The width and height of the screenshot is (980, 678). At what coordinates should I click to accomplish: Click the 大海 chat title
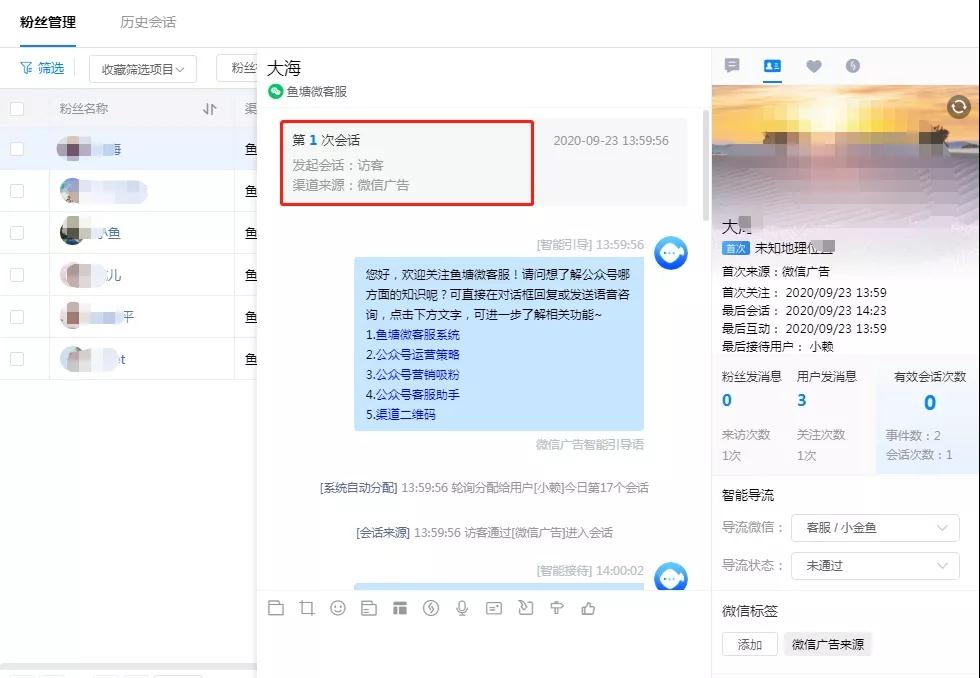click(x=284, y=67)
